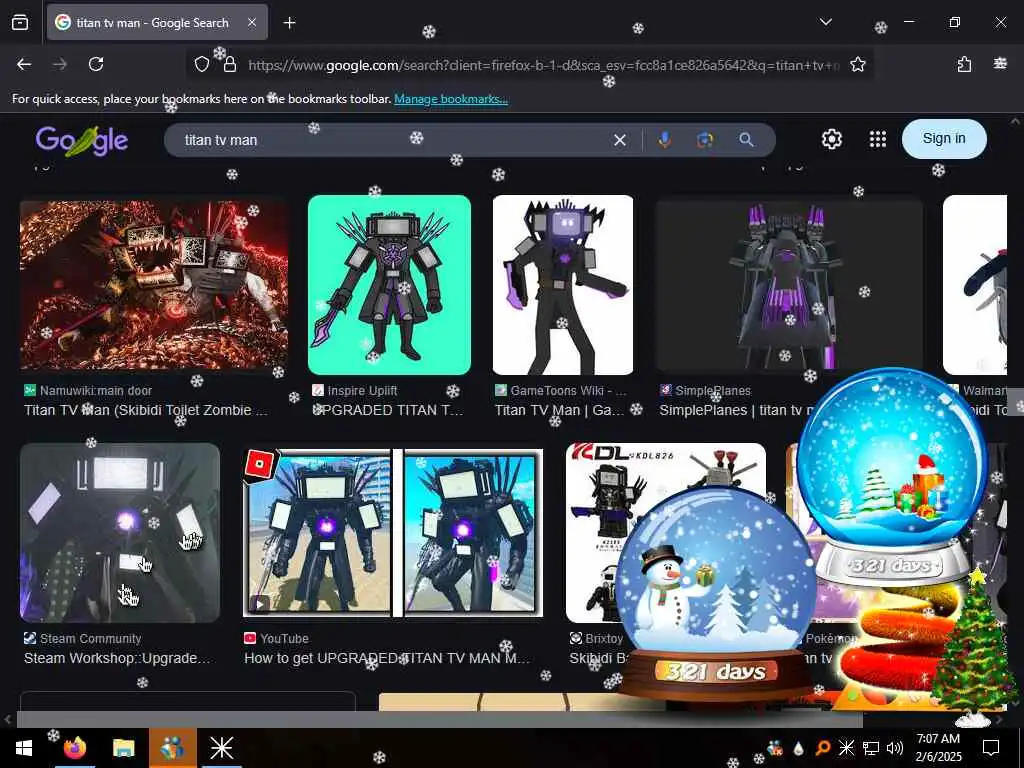Click the Google search URL in address bar

(543, 65)
